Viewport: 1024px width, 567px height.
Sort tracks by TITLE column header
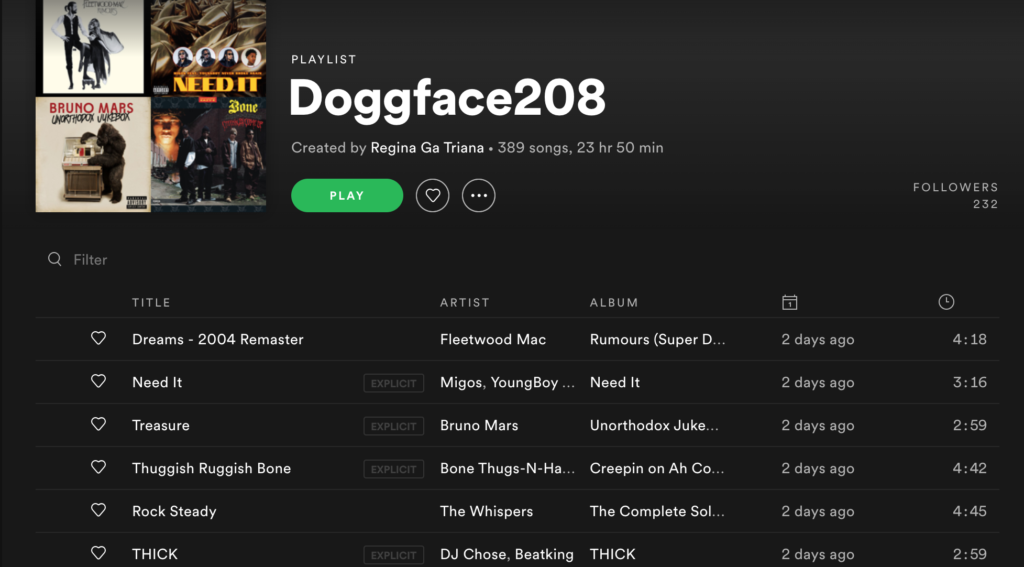coord(151,302)
